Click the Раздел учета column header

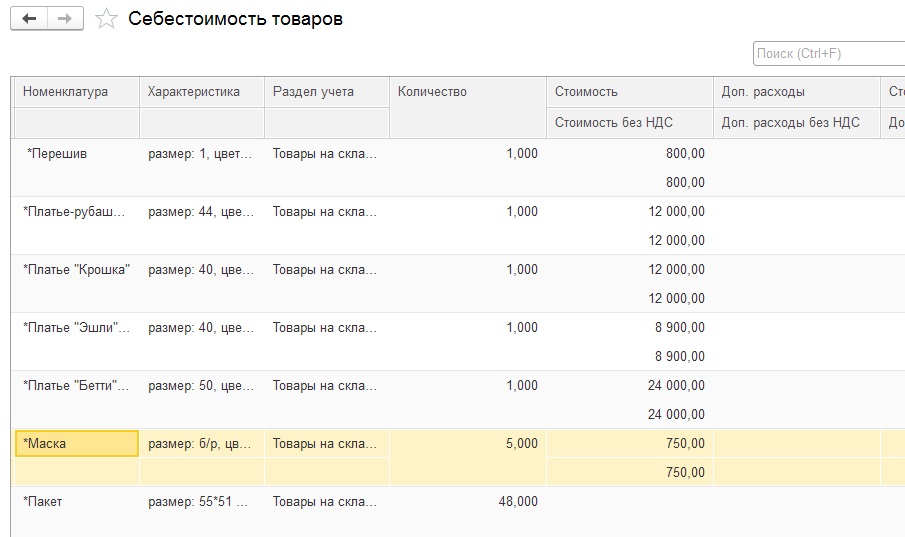click(x=313, y=92)
